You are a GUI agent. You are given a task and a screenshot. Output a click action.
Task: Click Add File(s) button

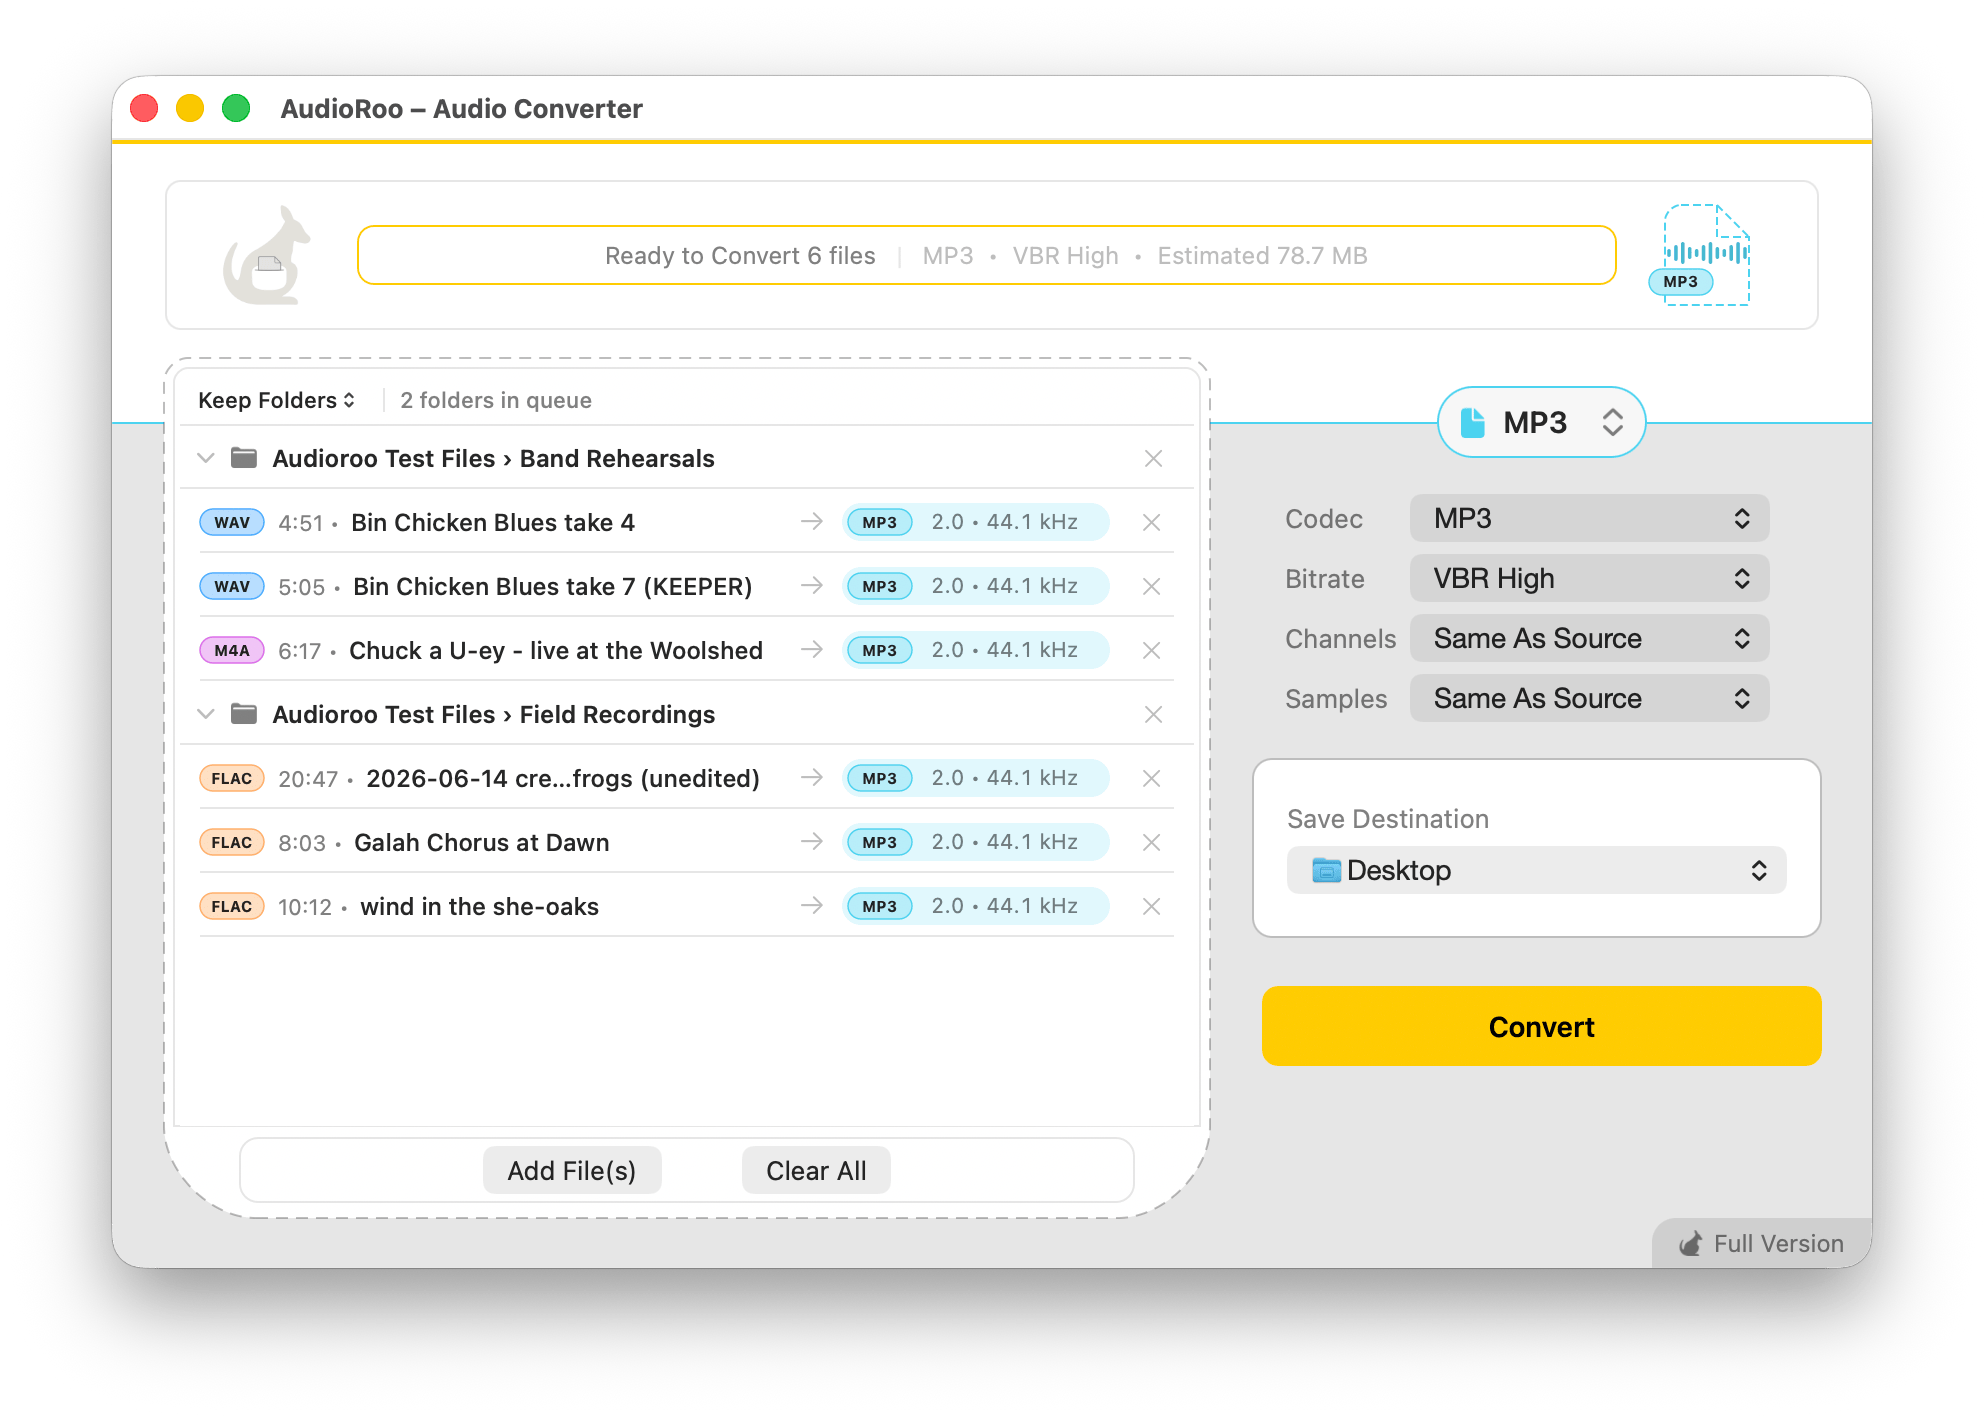click(x=572, y=1170)
